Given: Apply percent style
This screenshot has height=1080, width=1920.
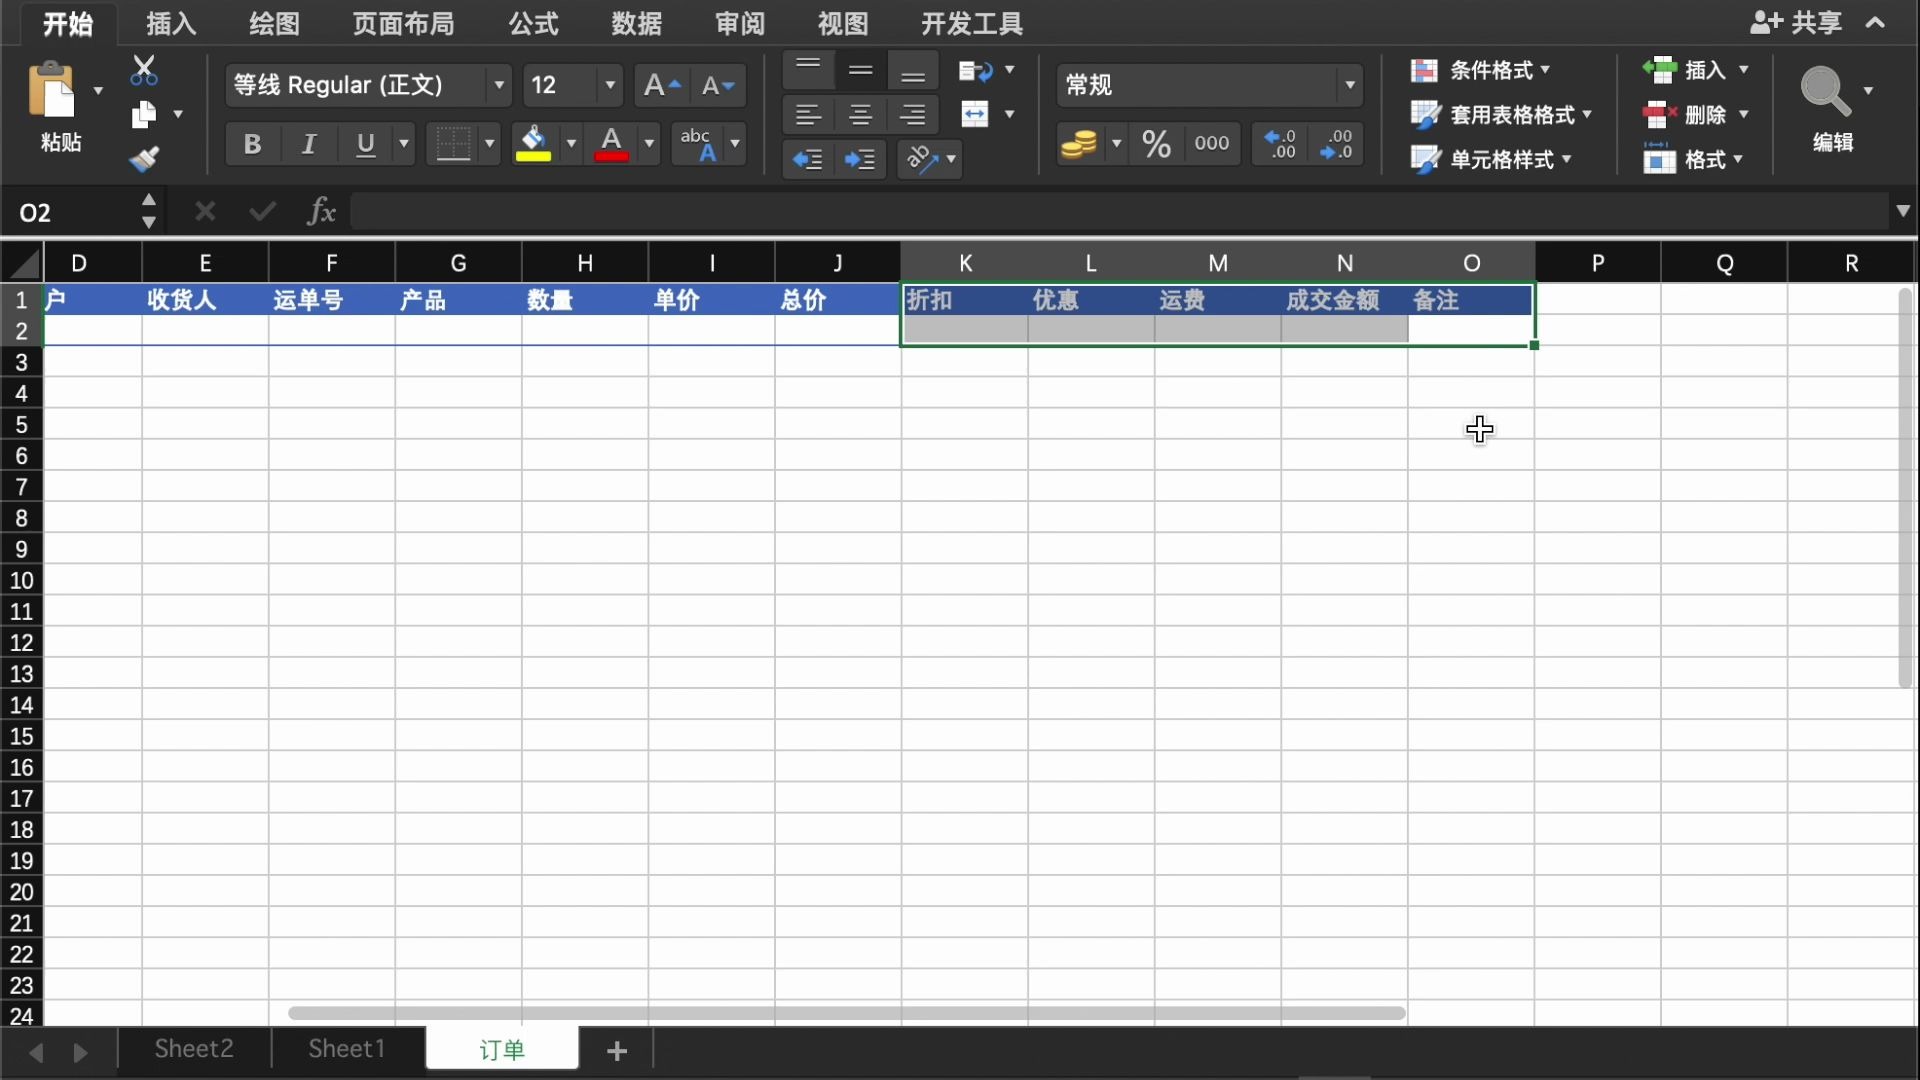Looking at the screenshot, I should coord(1157,144).
